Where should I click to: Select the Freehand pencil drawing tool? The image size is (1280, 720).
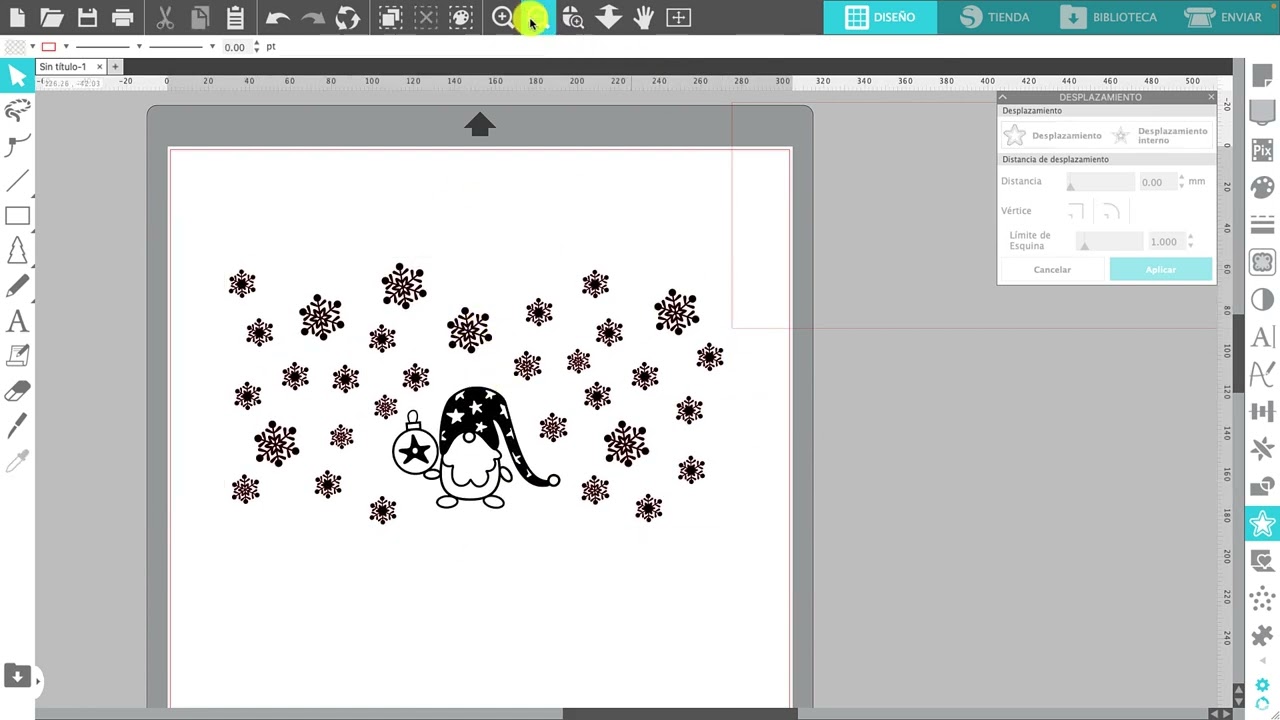click(x=17, y=286)
